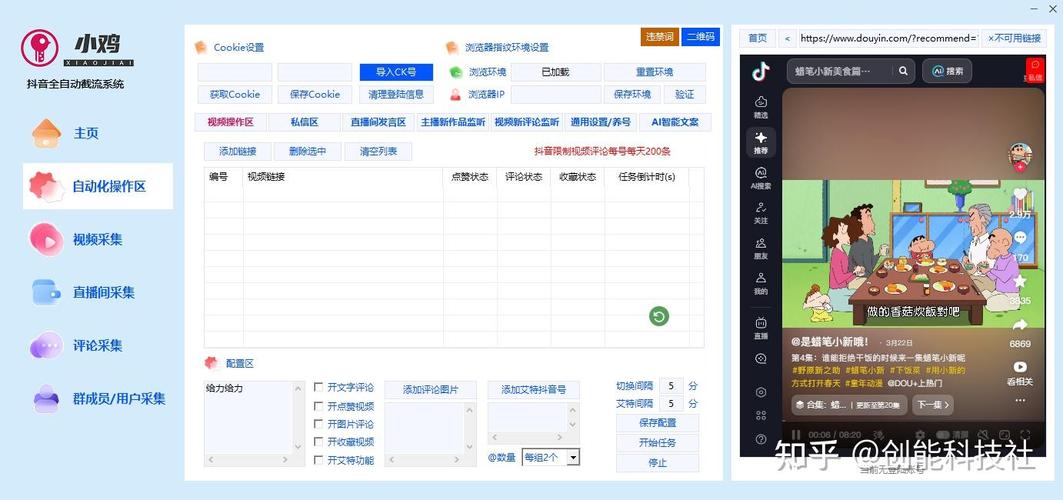Enable the 开文字评论 checkbox
This screenshot has height=500, width=1063.
(x=318, y=387)
